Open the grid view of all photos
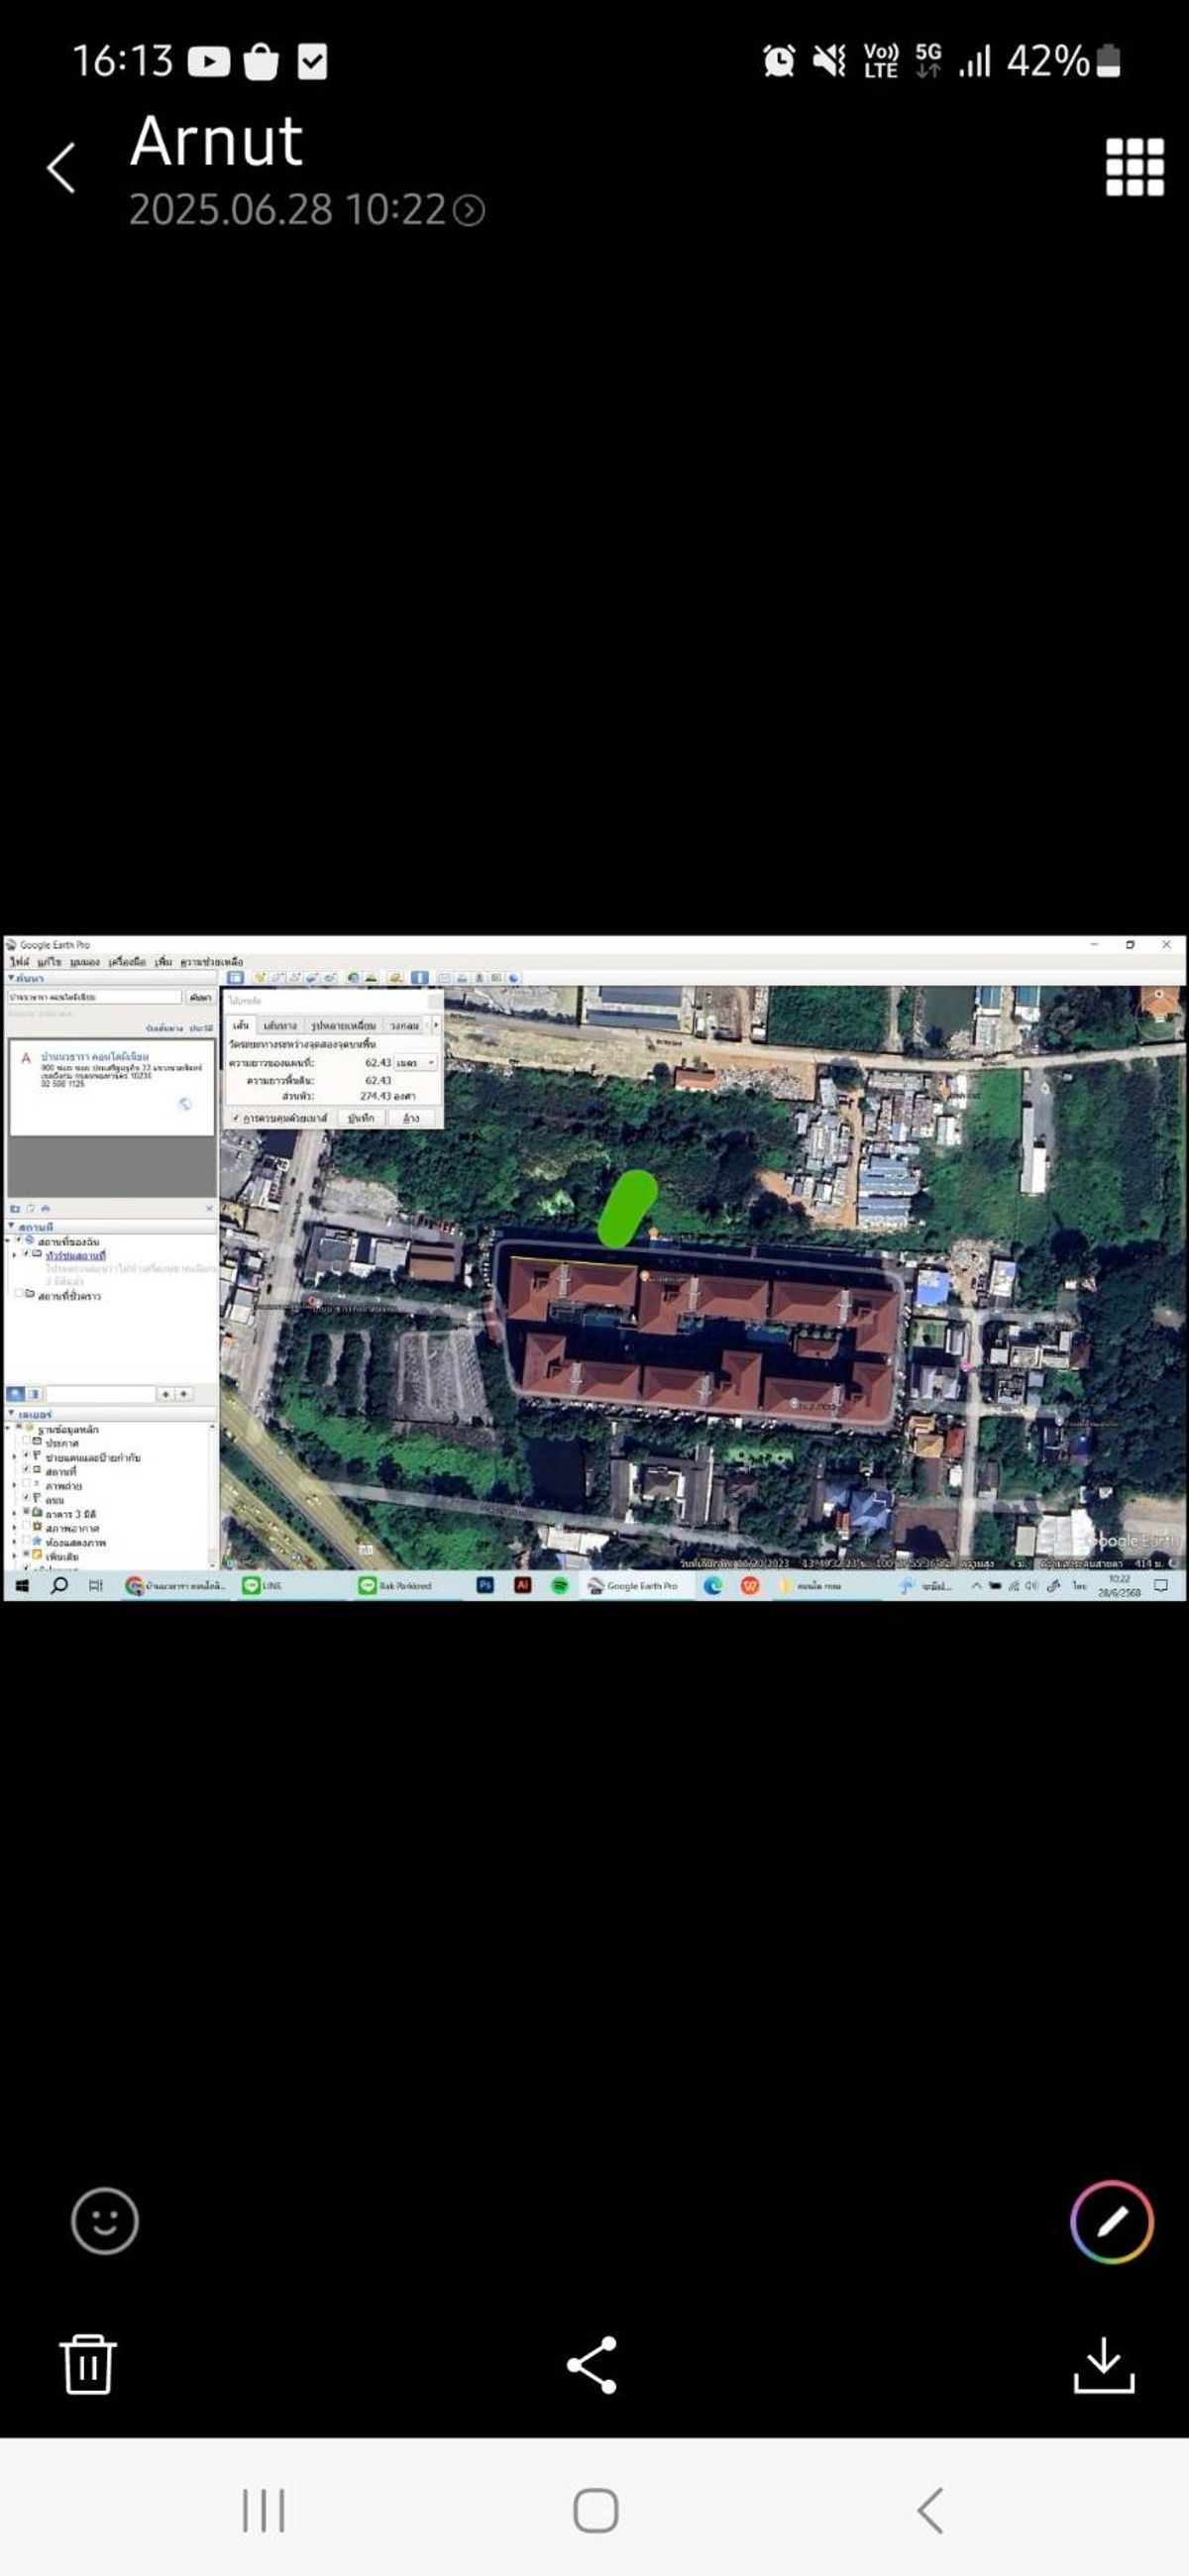1189x2576 pixels. click(x=1134, y=167)
